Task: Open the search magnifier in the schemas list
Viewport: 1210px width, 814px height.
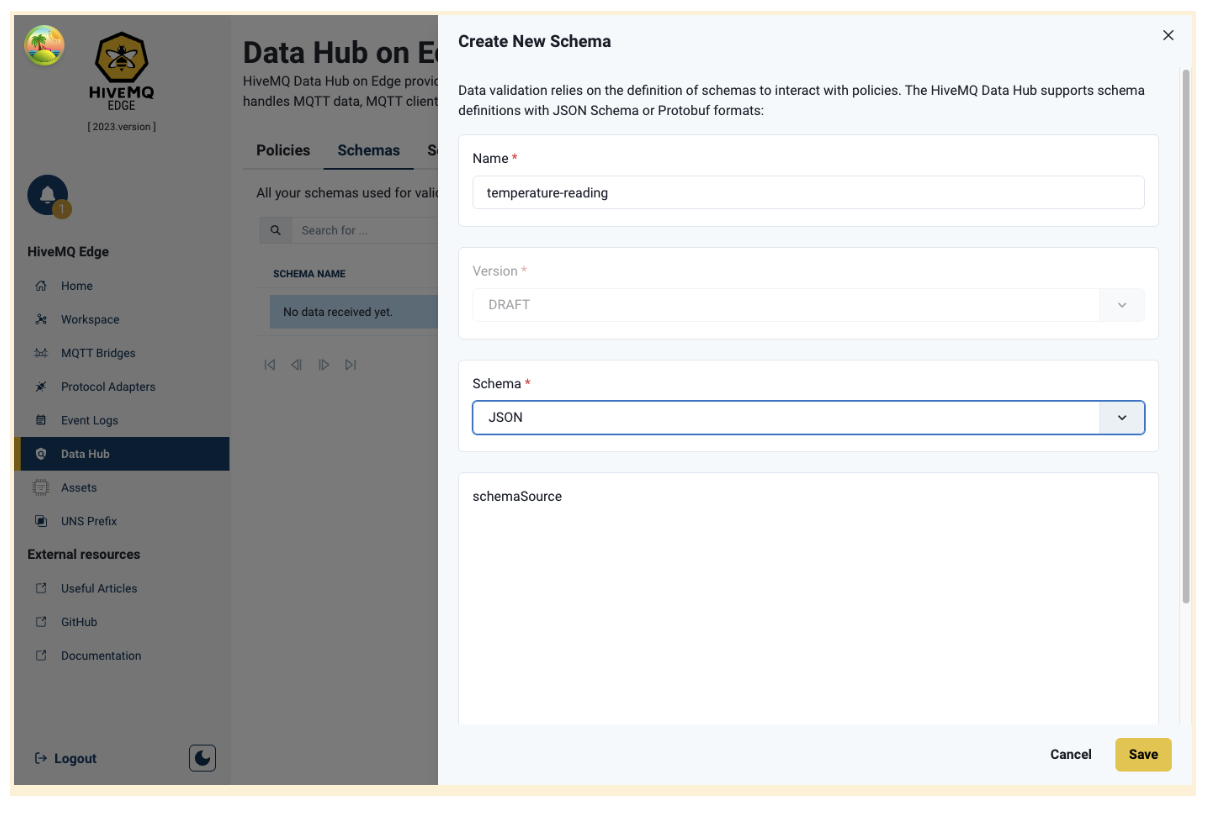Action: 275,229
